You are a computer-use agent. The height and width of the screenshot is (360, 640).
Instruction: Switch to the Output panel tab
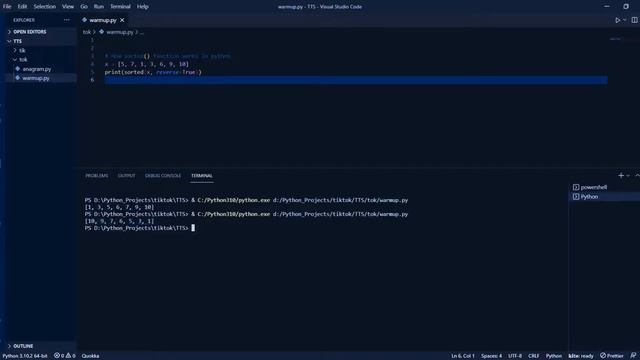coord(126,176)
